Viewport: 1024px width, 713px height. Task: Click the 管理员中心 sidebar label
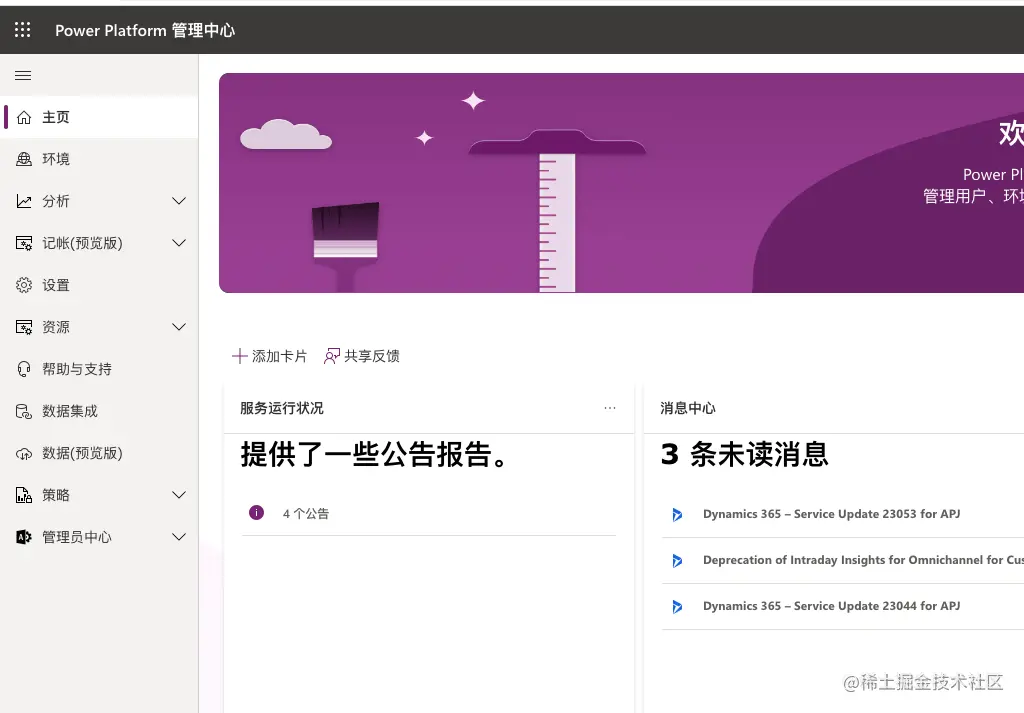click(77, 537)
